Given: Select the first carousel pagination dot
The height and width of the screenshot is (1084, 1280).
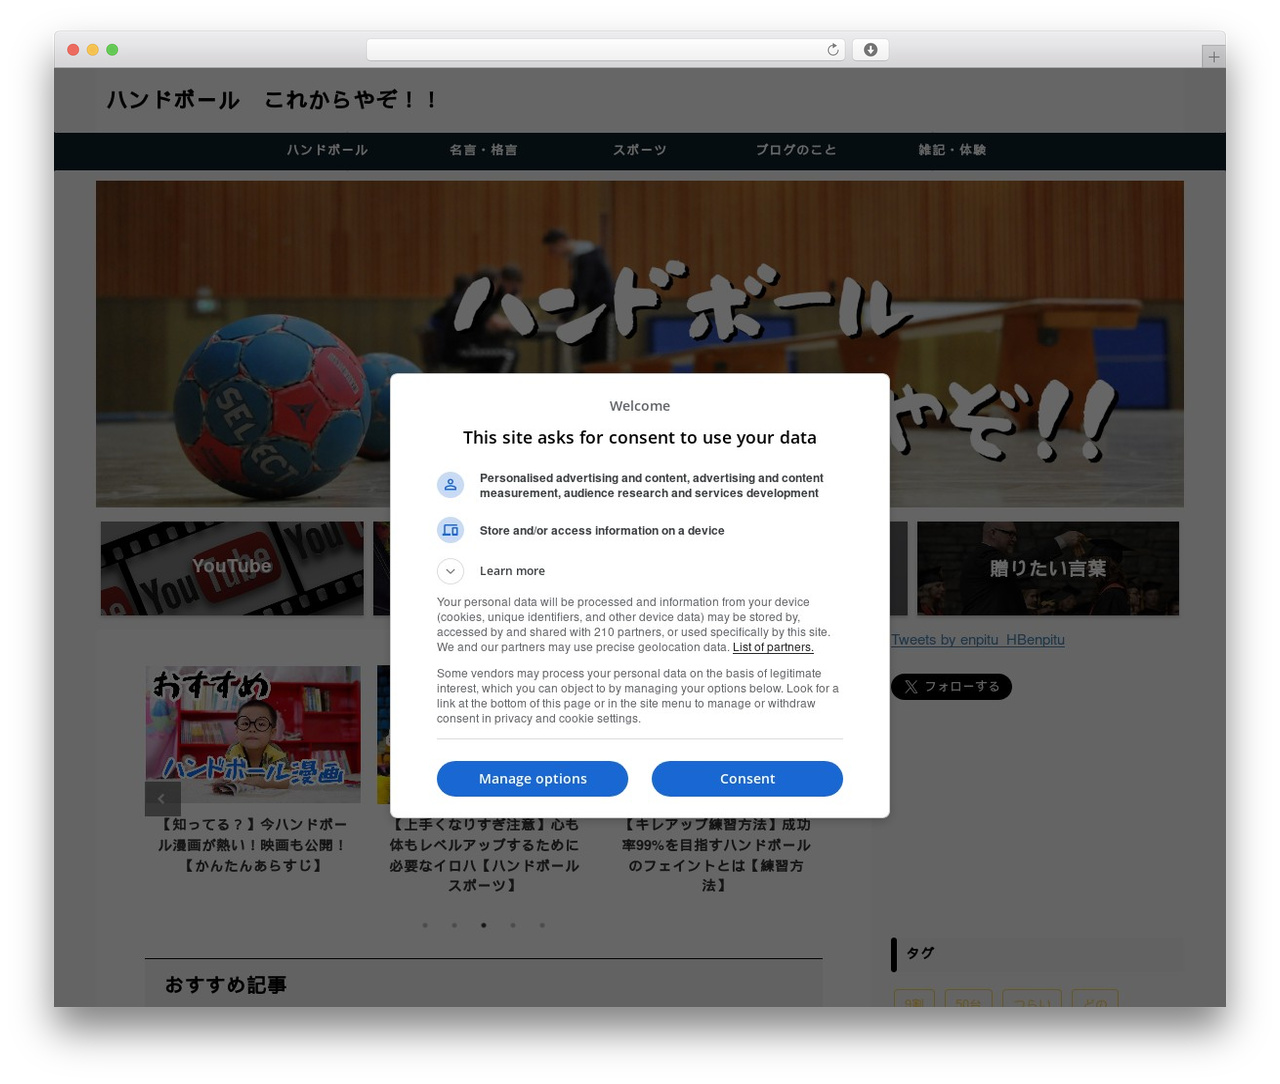Looking at the screenshot, I should point(425,925).
